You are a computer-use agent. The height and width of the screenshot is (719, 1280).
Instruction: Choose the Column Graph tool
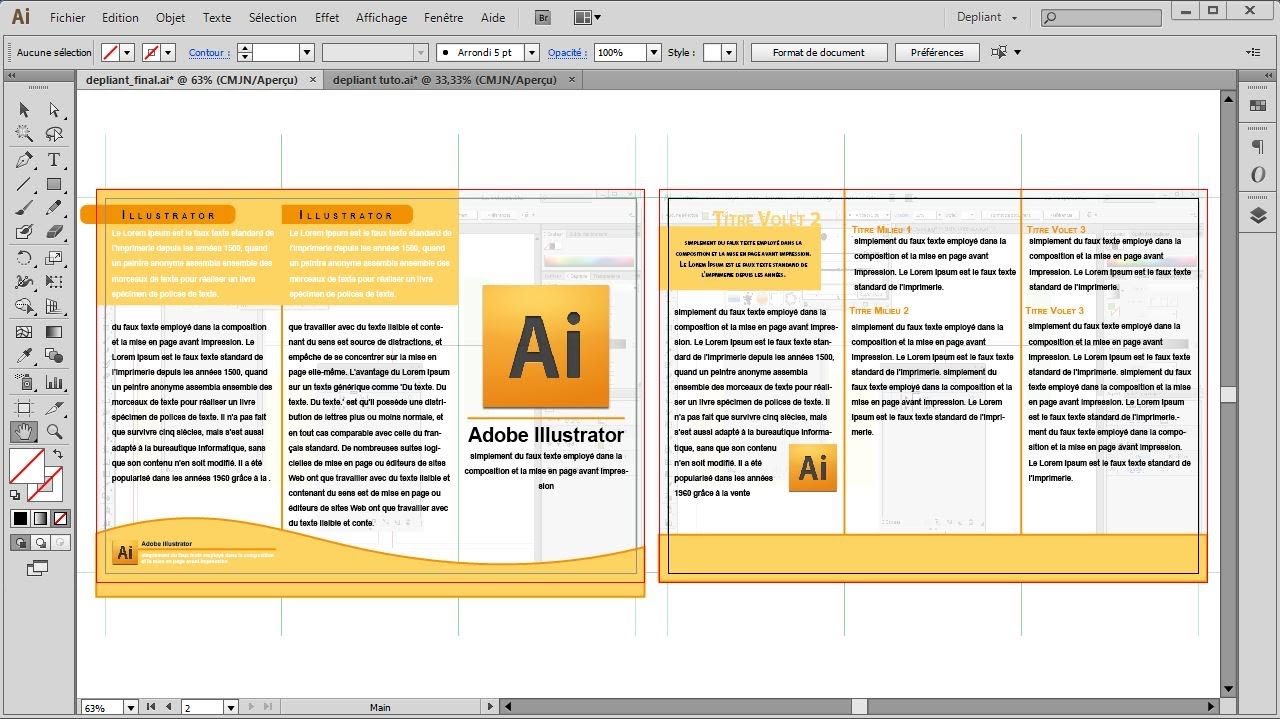point(54,382)
